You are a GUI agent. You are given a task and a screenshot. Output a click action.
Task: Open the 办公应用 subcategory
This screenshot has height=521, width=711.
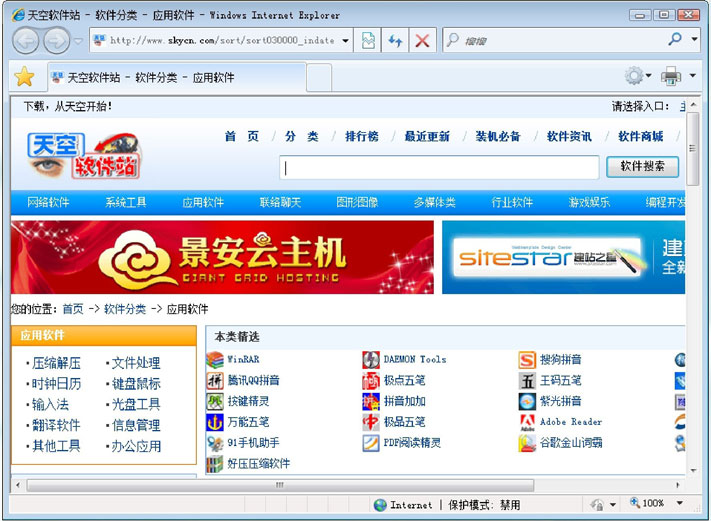point(136,446)
